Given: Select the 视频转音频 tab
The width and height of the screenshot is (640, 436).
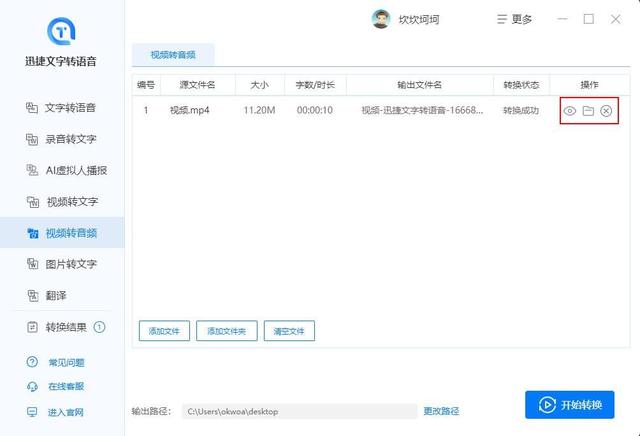Looking at the screenshot, I should click(173, 55).
